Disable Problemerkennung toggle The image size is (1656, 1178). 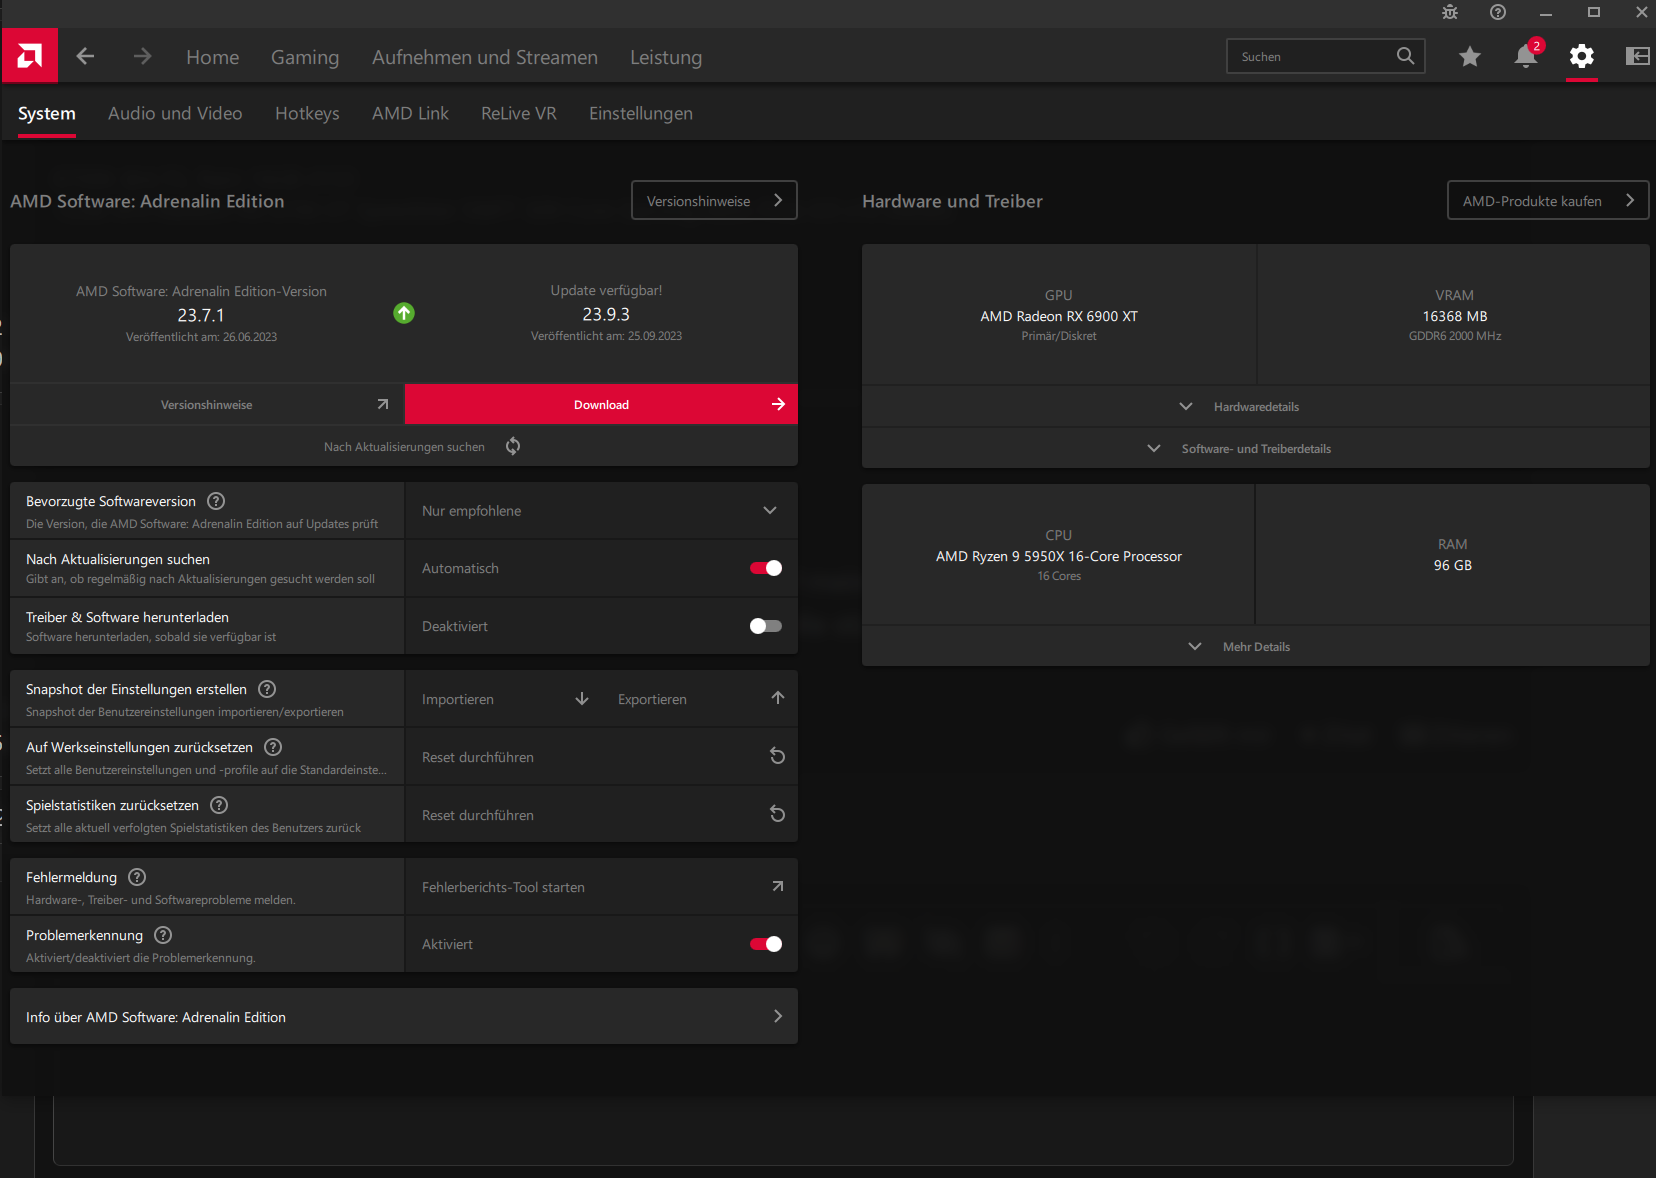(x=766, y=944)
